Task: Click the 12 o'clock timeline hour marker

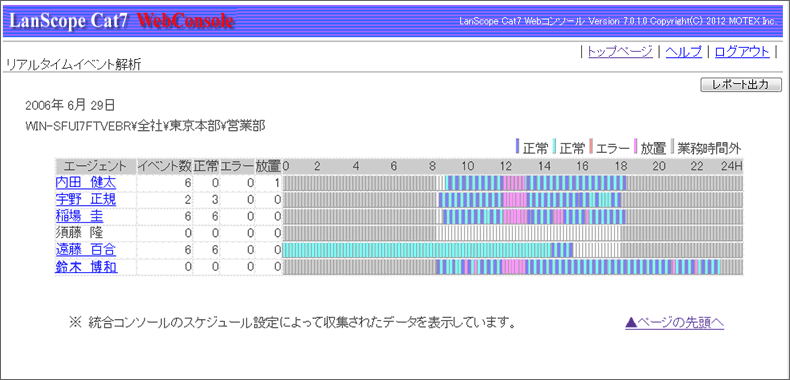Action: click(506, 166)
